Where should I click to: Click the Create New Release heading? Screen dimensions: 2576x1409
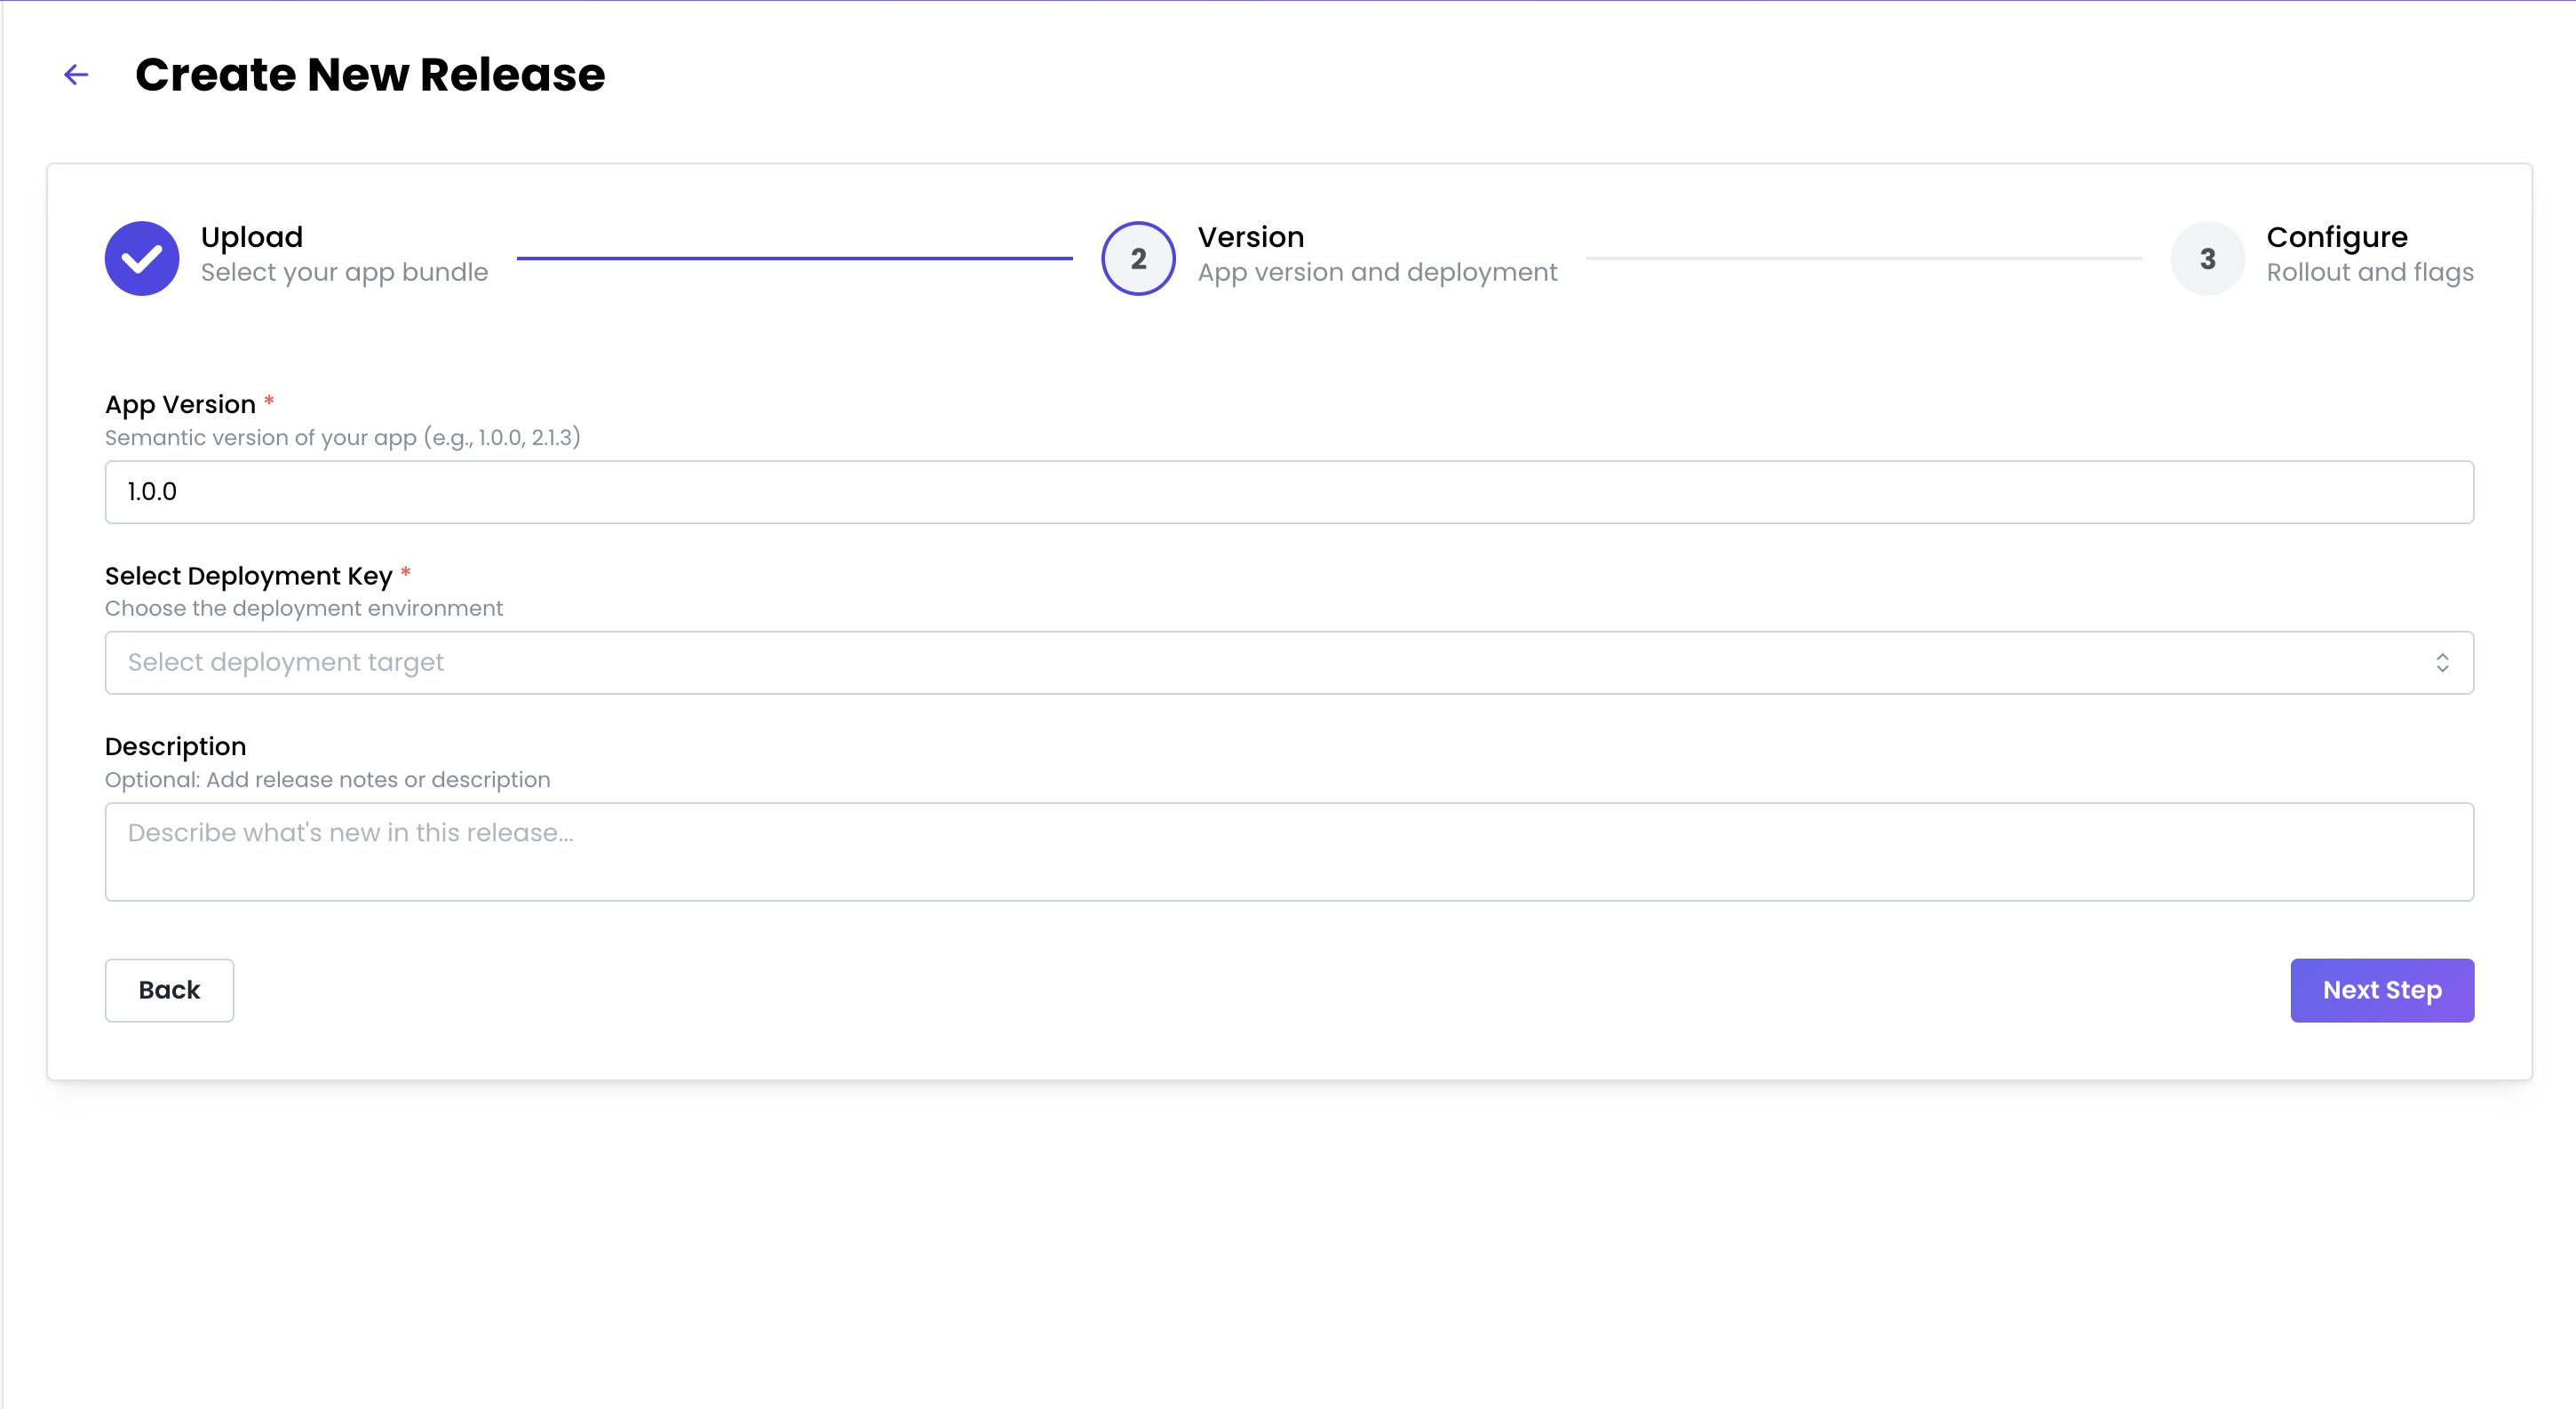[370, 75]
